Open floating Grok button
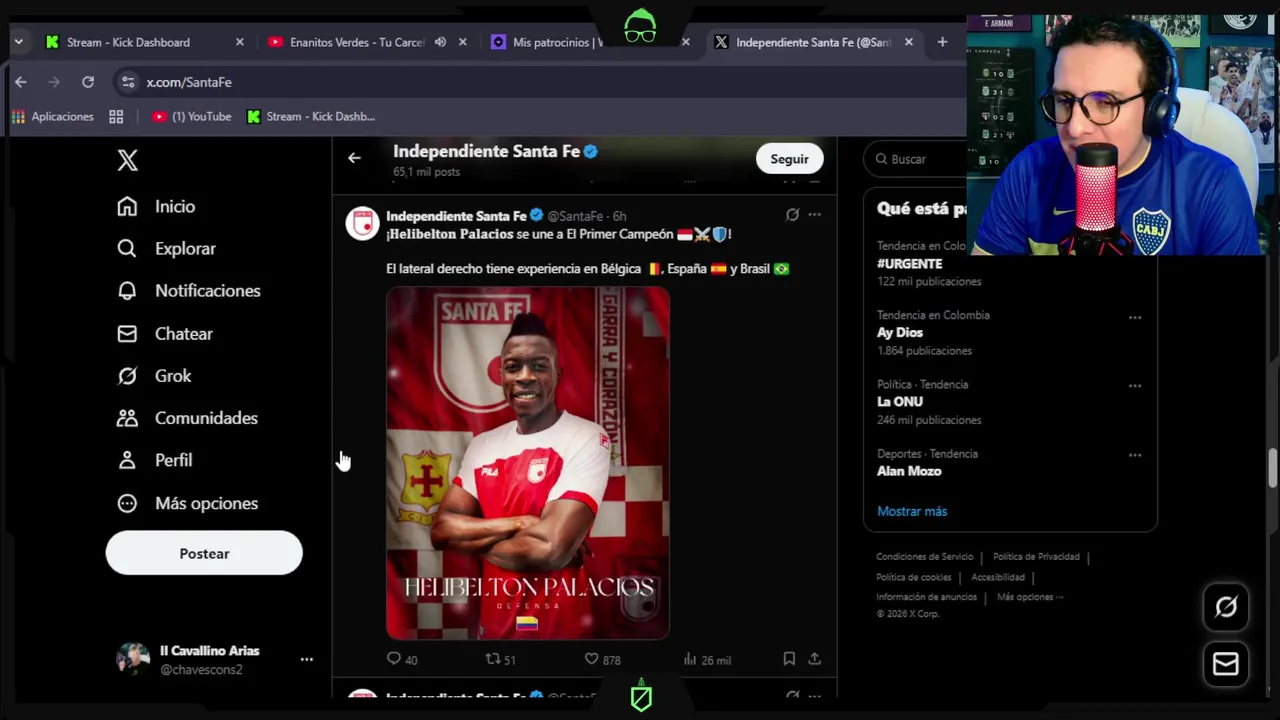Screen dimensions: 1280x720 [x=1226, y=607]
